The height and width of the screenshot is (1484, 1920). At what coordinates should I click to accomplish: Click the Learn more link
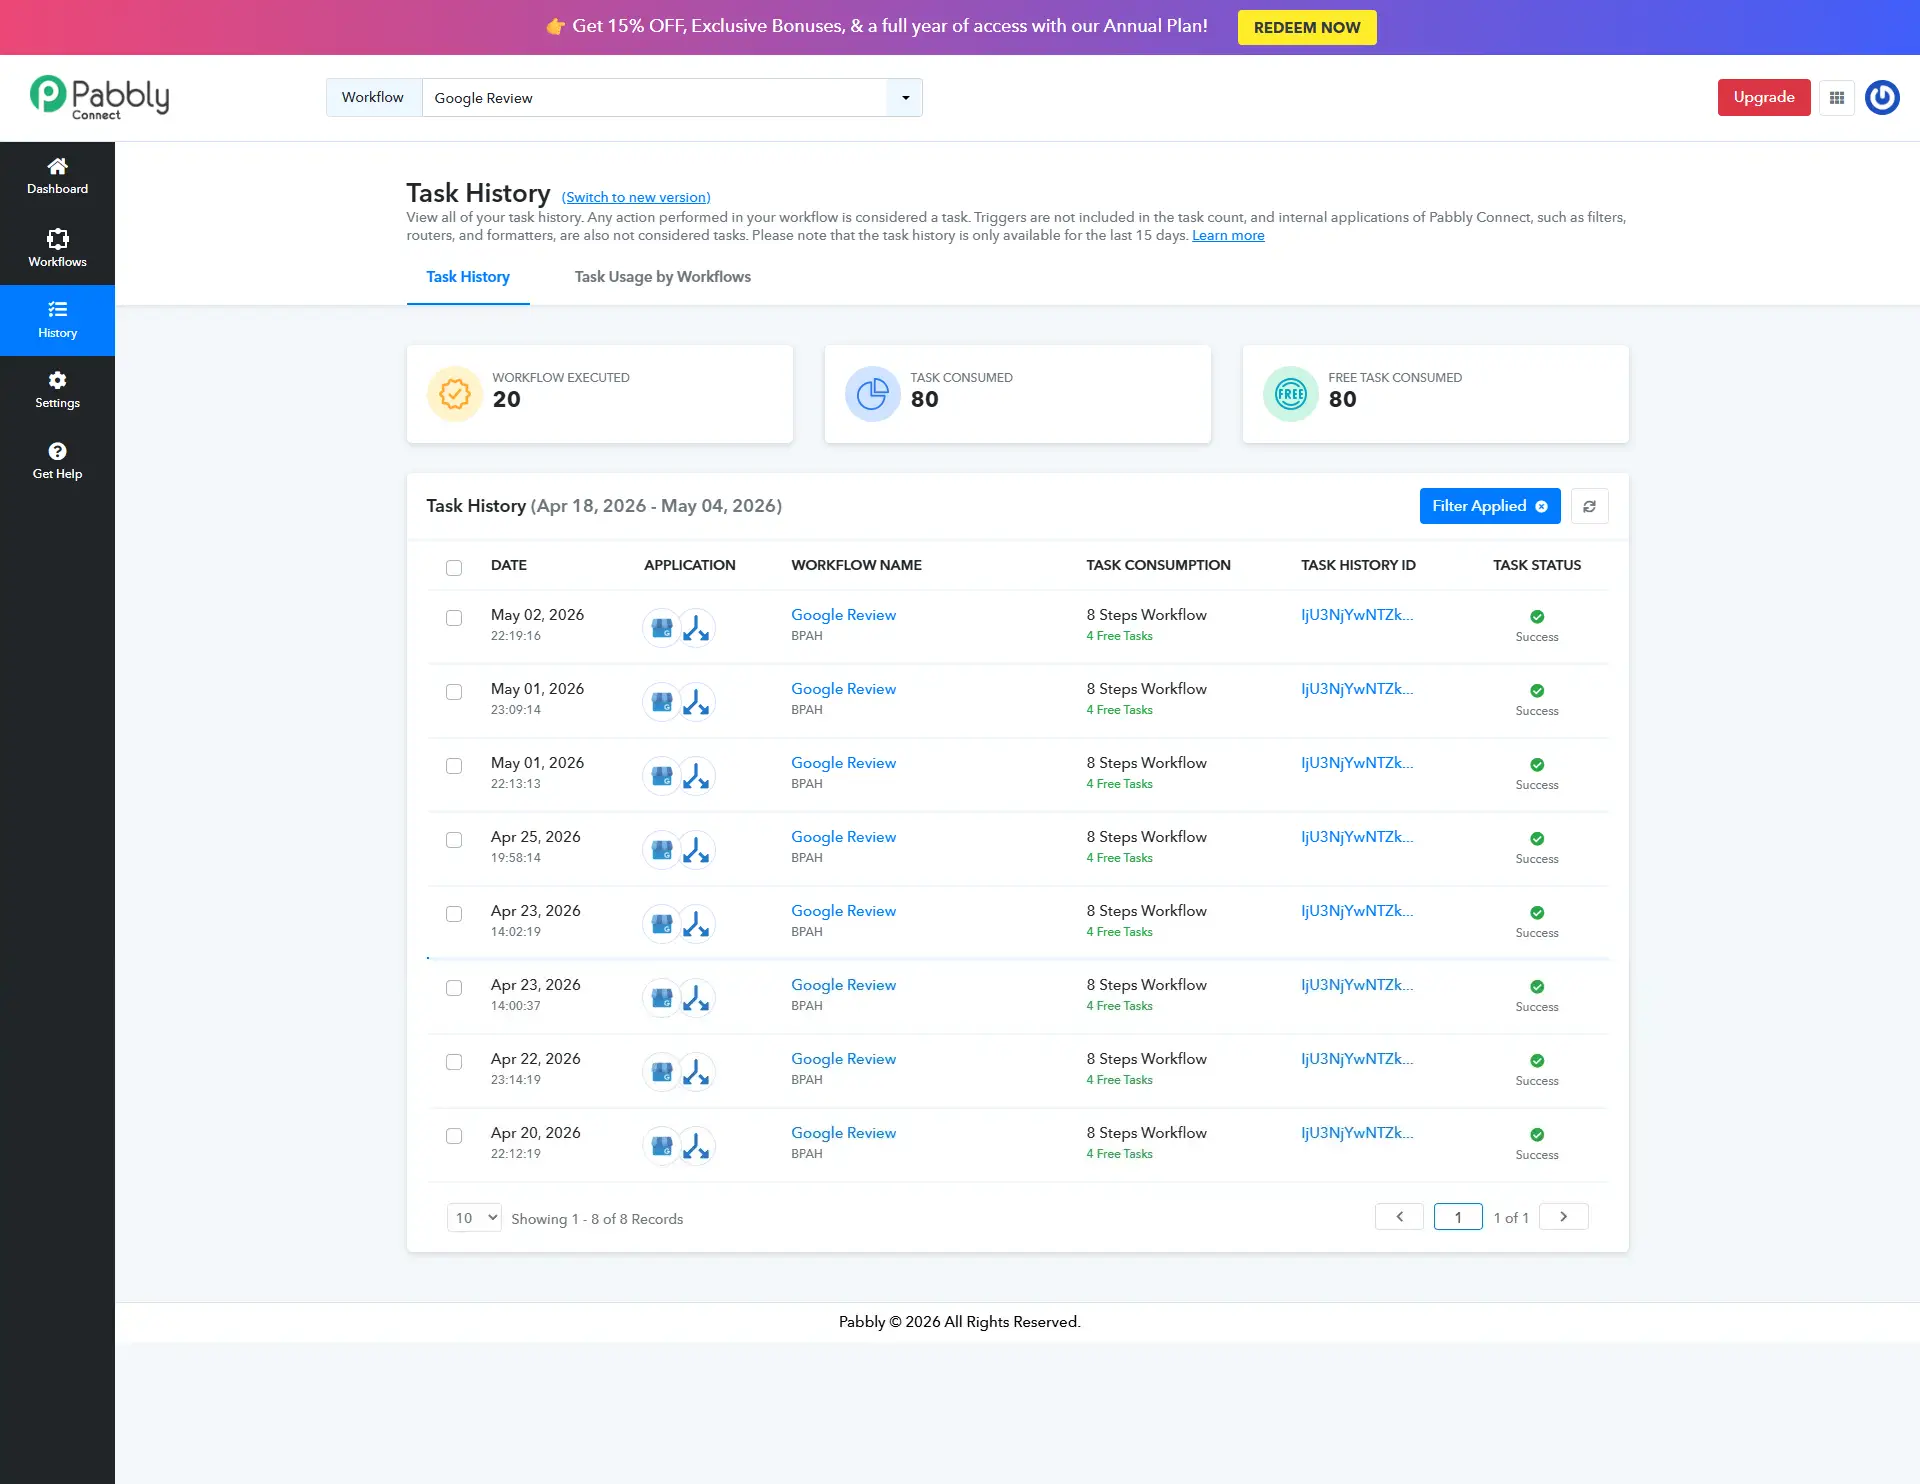[x=1228, y=235]
